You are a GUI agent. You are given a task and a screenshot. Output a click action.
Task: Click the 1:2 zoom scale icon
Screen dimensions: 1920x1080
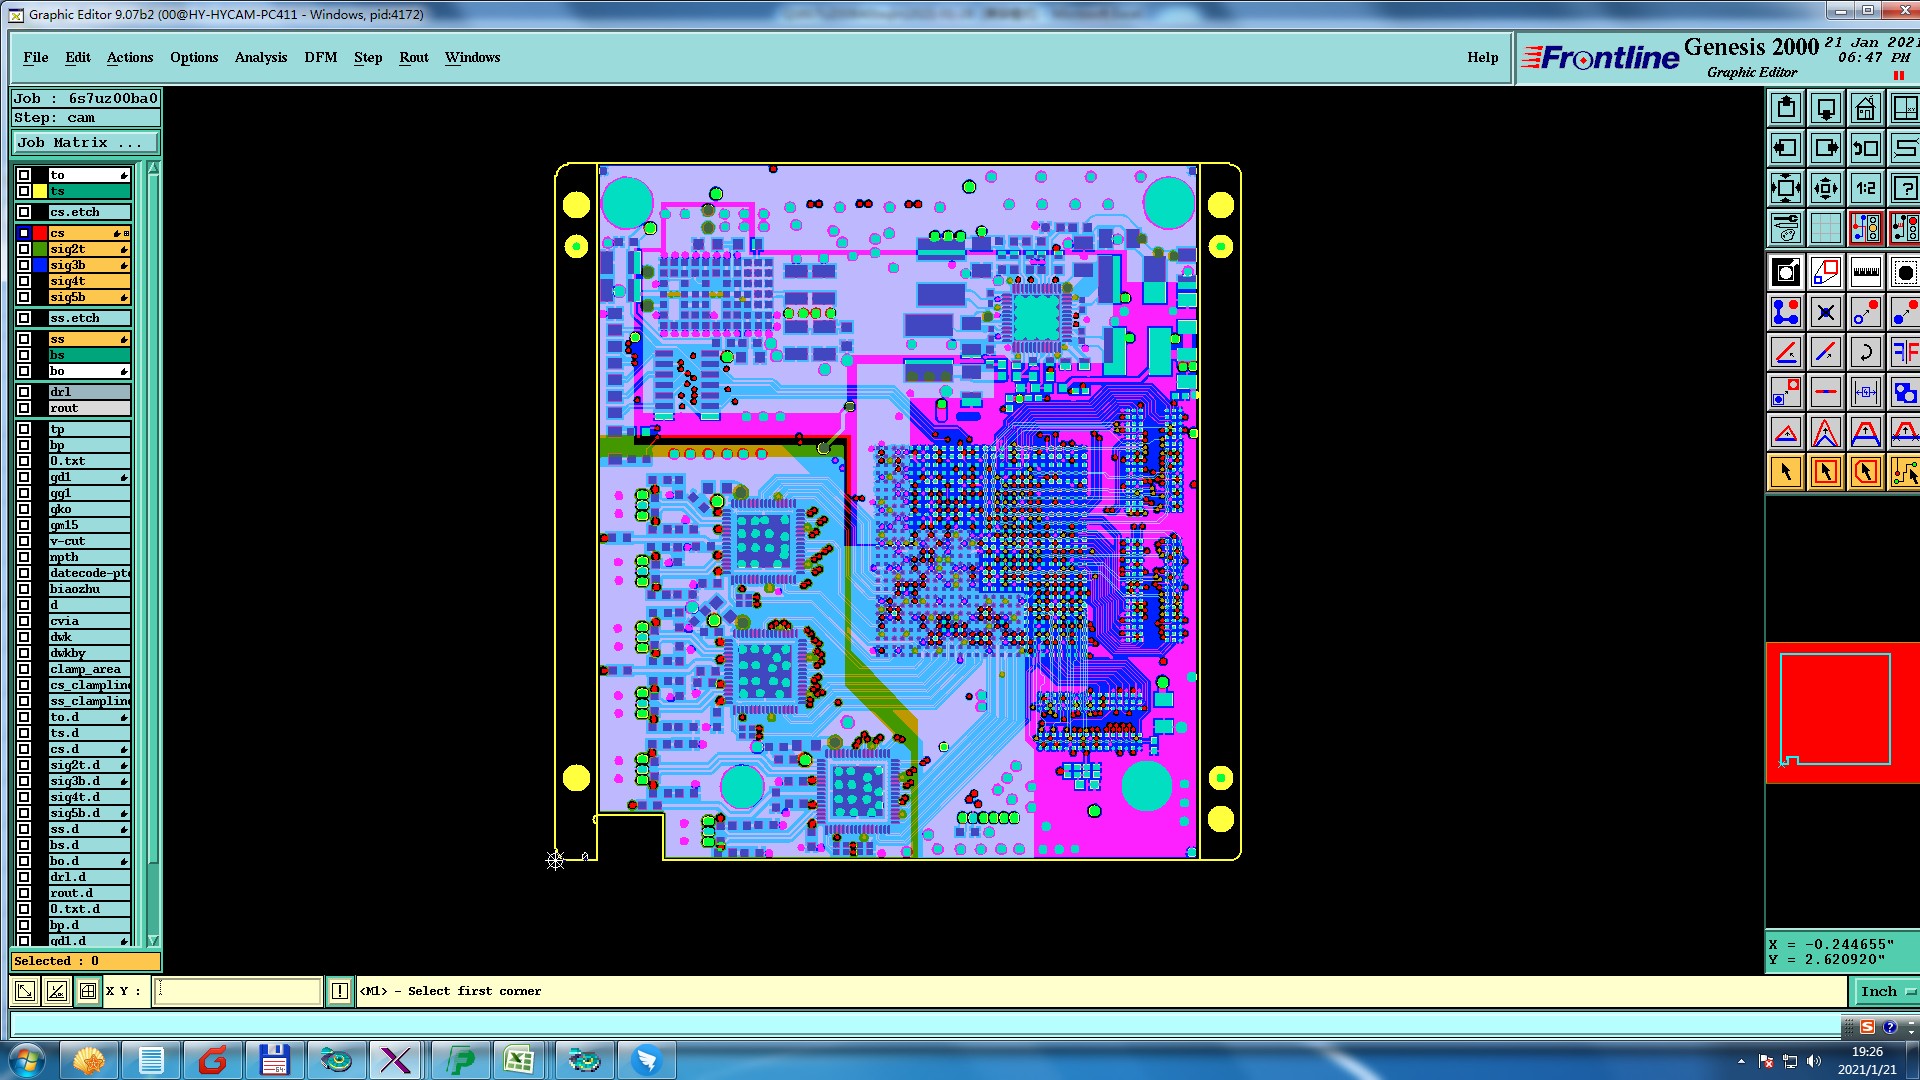[1865, 188]
